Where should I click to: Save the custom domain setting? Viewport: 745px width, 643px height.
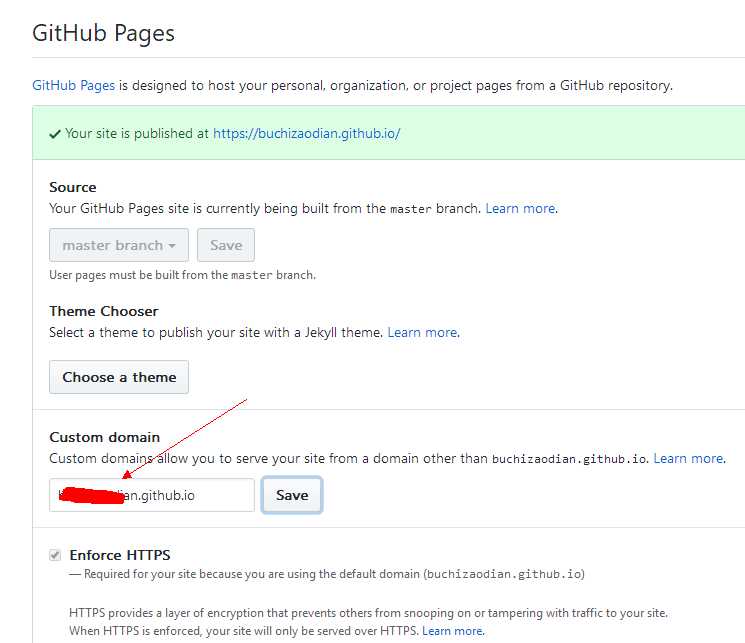pos(292,495)
